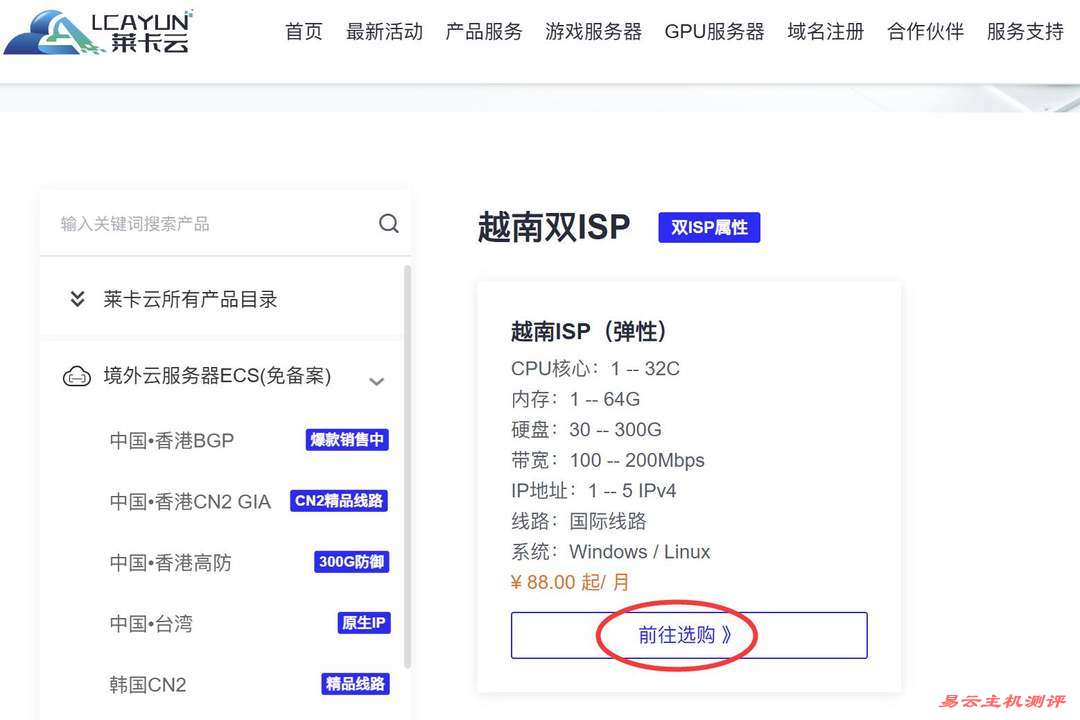Viewport: 1080px width, 720px height.
Task: Expand the 境外云服务器ECS category chevron
Action: click(x=377, y=381)
